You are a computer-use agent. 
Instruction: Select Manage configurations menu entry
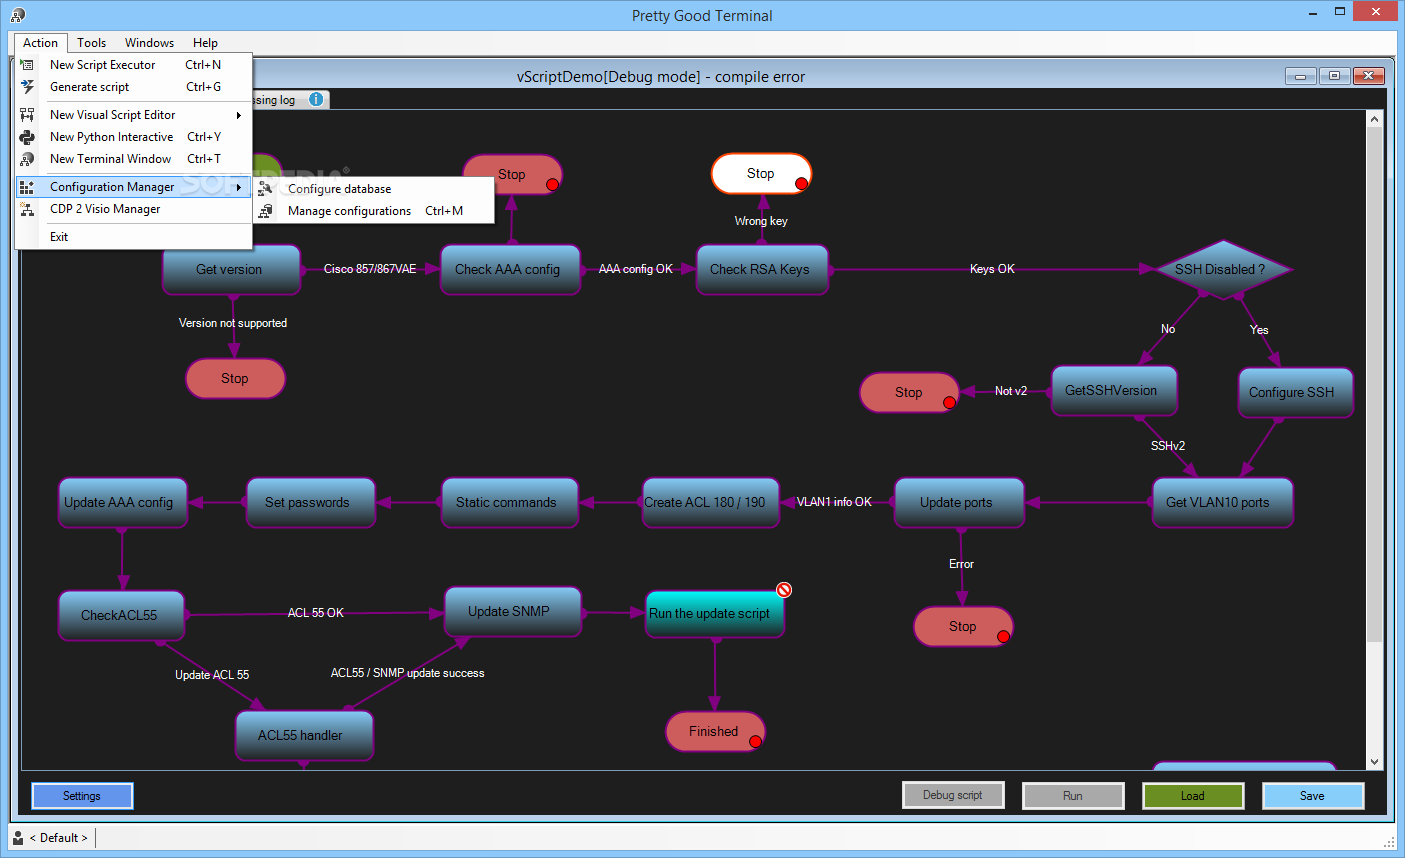click(374, 211)
